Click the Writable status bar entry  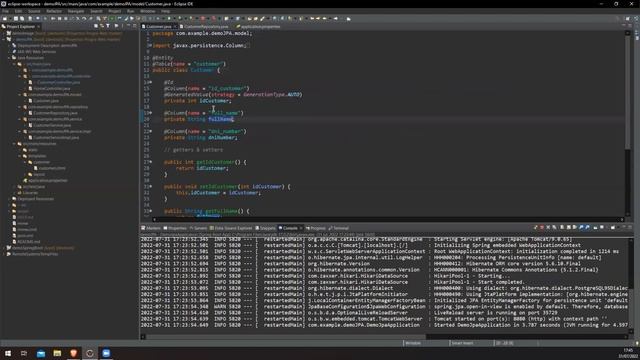click(x=413, y=343)
